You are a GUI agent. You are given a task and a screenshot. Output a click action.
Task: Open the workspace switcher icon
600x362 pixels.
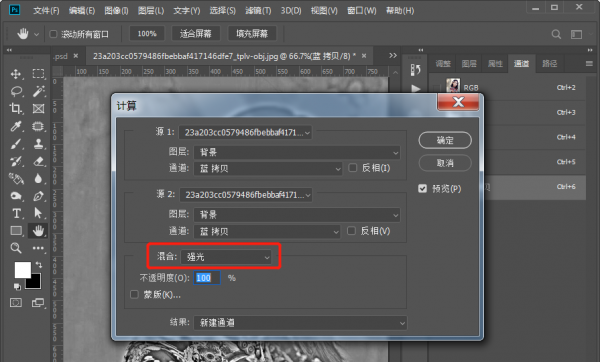point(576,34)
